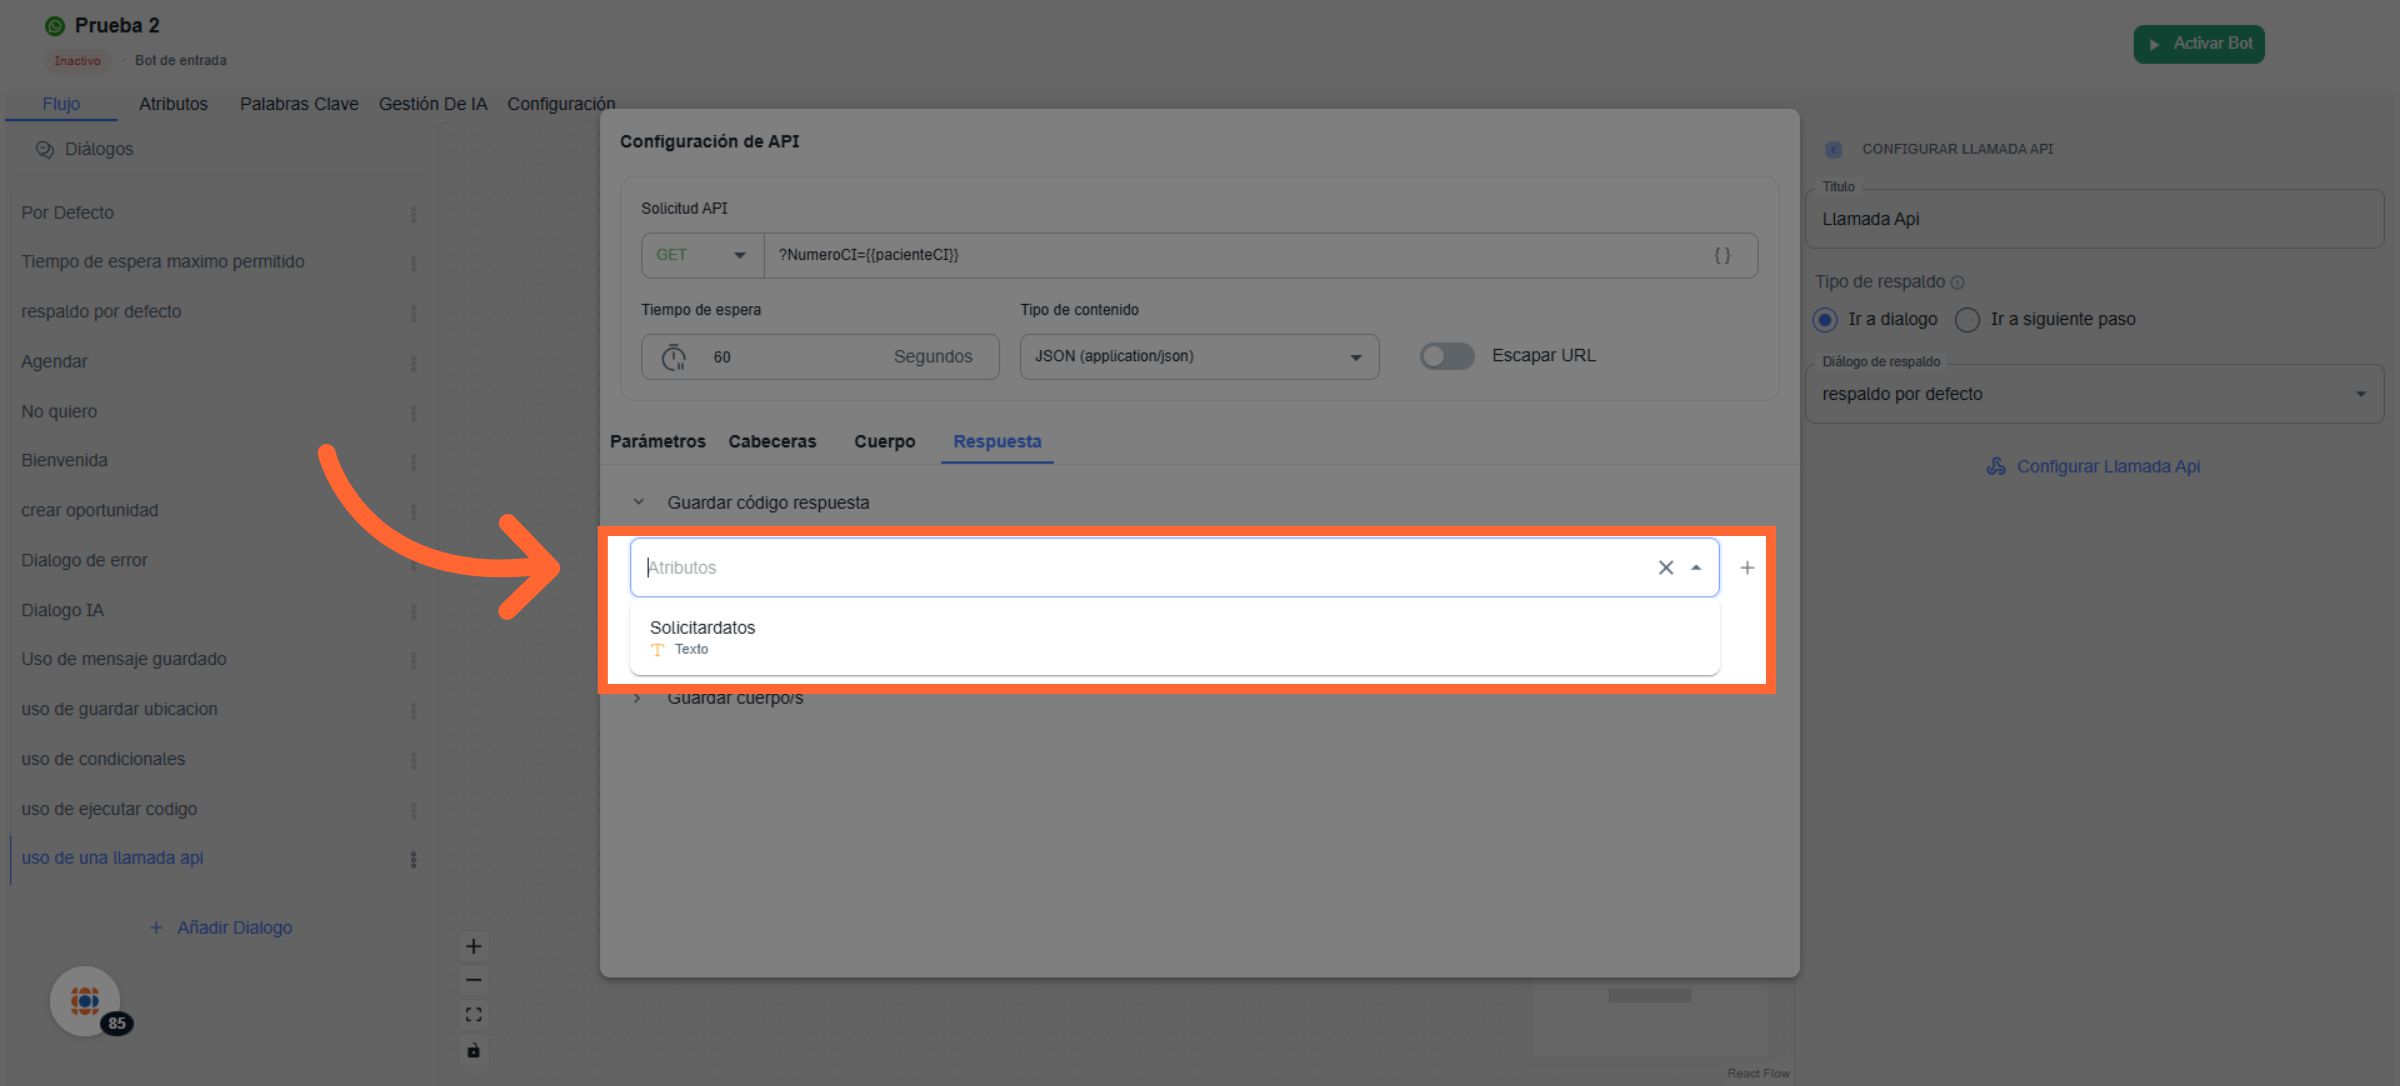Select Ir a siguiente paso radio option

(1967, 320)
